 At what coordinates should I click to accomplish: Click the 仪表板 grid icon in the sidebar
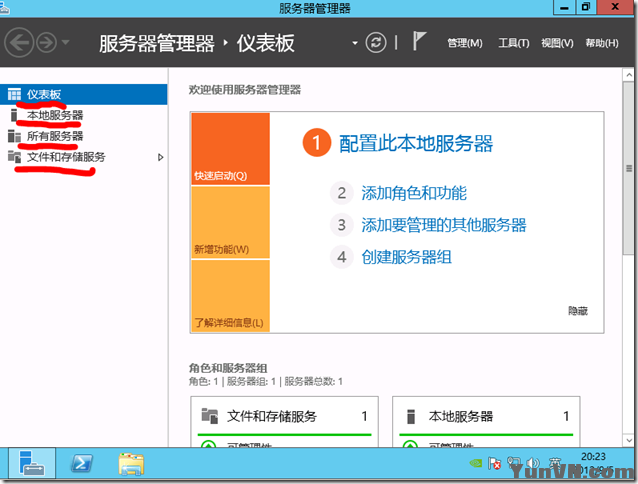coord(14,94)
